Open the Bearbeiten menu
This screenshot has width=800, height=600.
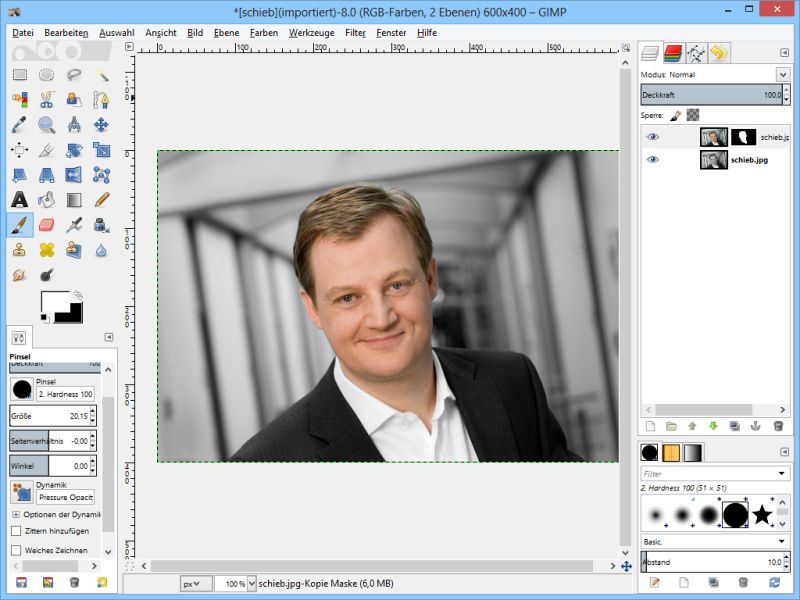pos(66,33)
